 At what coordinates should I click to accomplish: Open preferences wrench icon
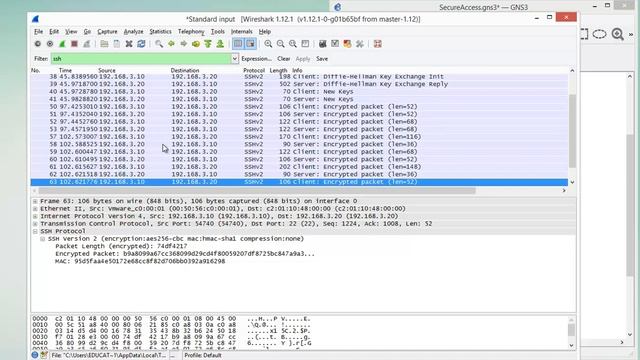(360, 44)
